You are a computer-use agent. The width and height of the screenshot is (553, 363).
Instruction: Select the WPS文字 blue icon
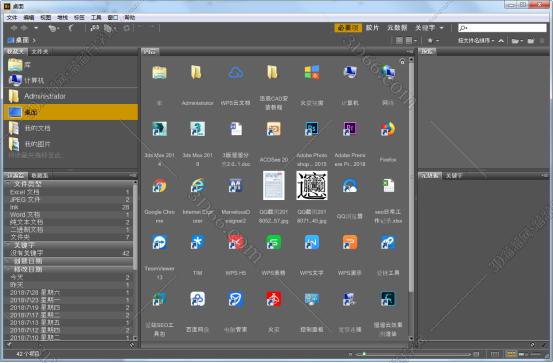click(x=312, y=242)
